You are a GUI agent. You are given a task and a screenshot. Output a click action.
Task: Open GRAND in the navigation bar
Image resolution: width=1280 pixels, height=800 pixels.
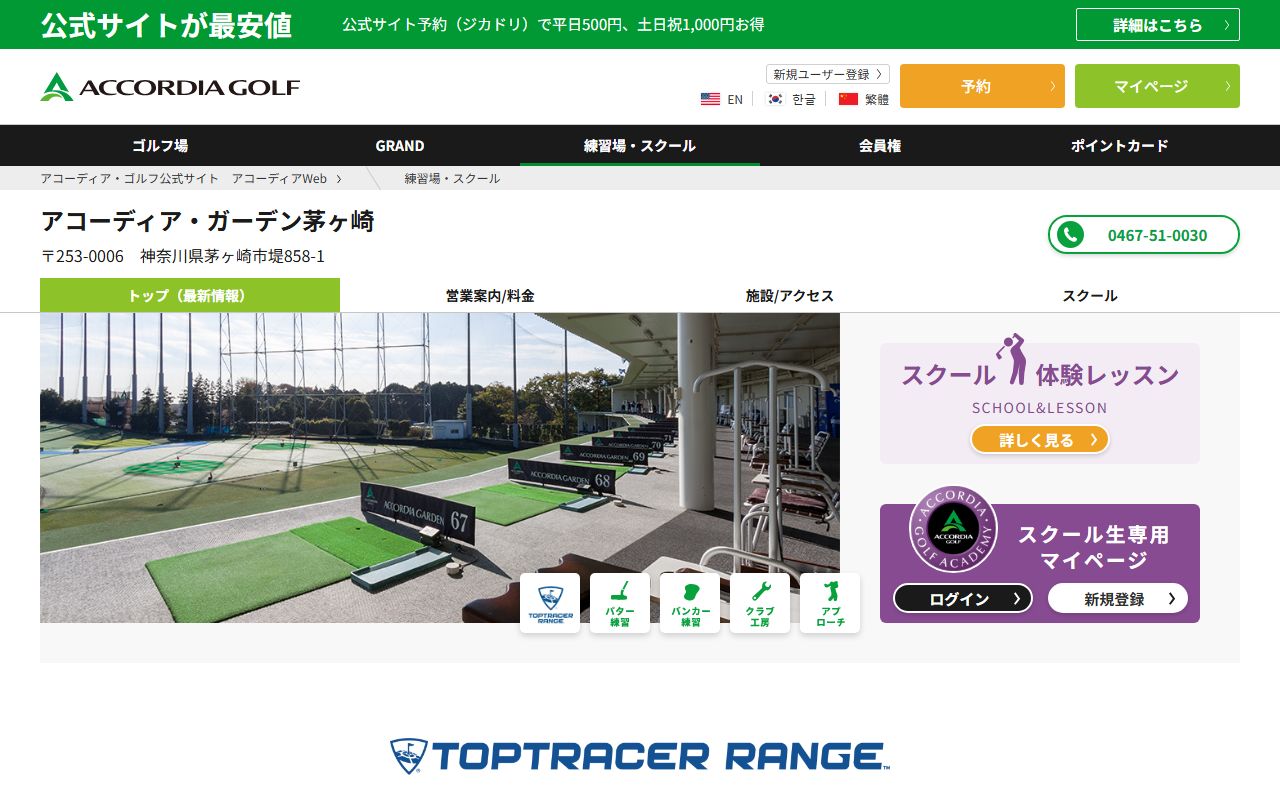400,145
